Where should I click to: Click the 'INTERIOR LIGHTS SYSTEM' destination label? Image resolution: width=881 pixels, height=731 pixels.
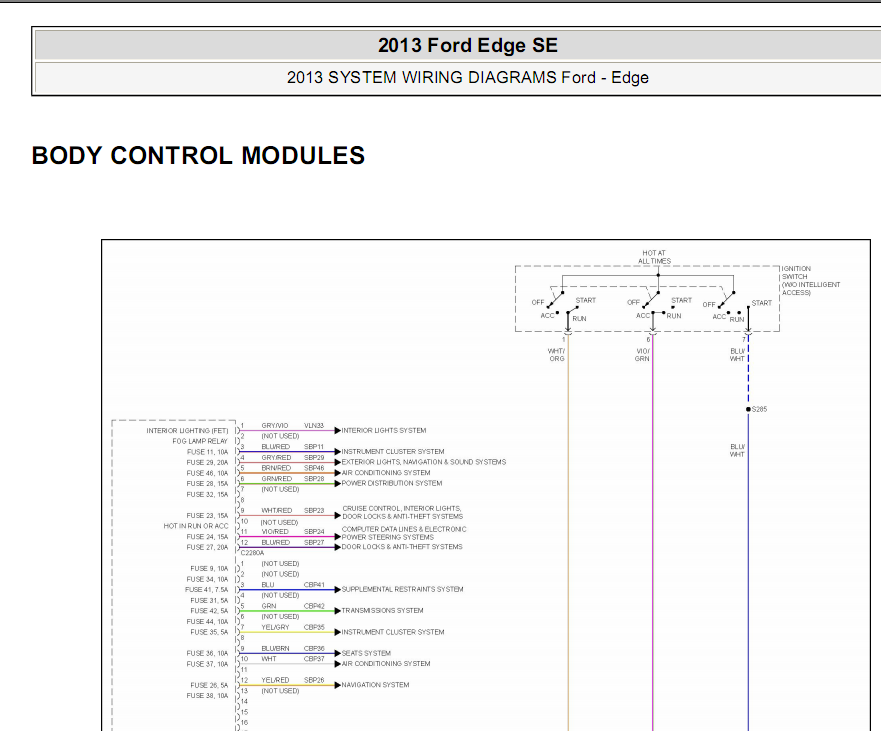tap(384, 430)
